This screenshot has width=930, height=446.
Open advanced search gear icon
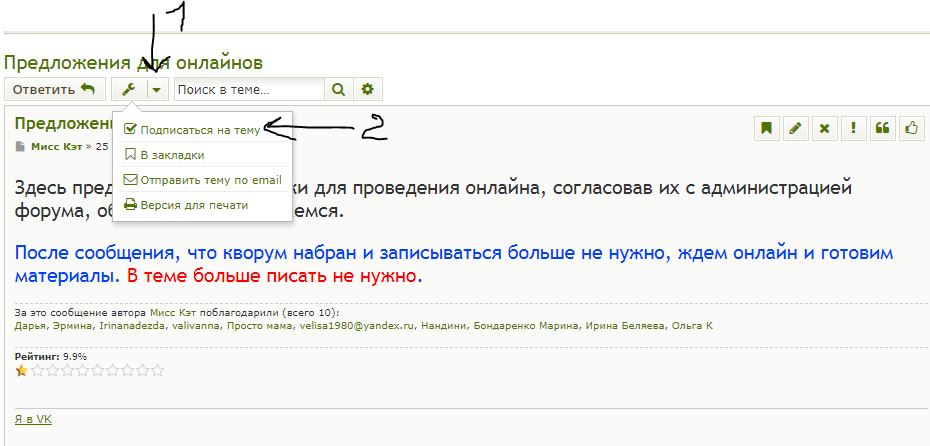(368, 90)
